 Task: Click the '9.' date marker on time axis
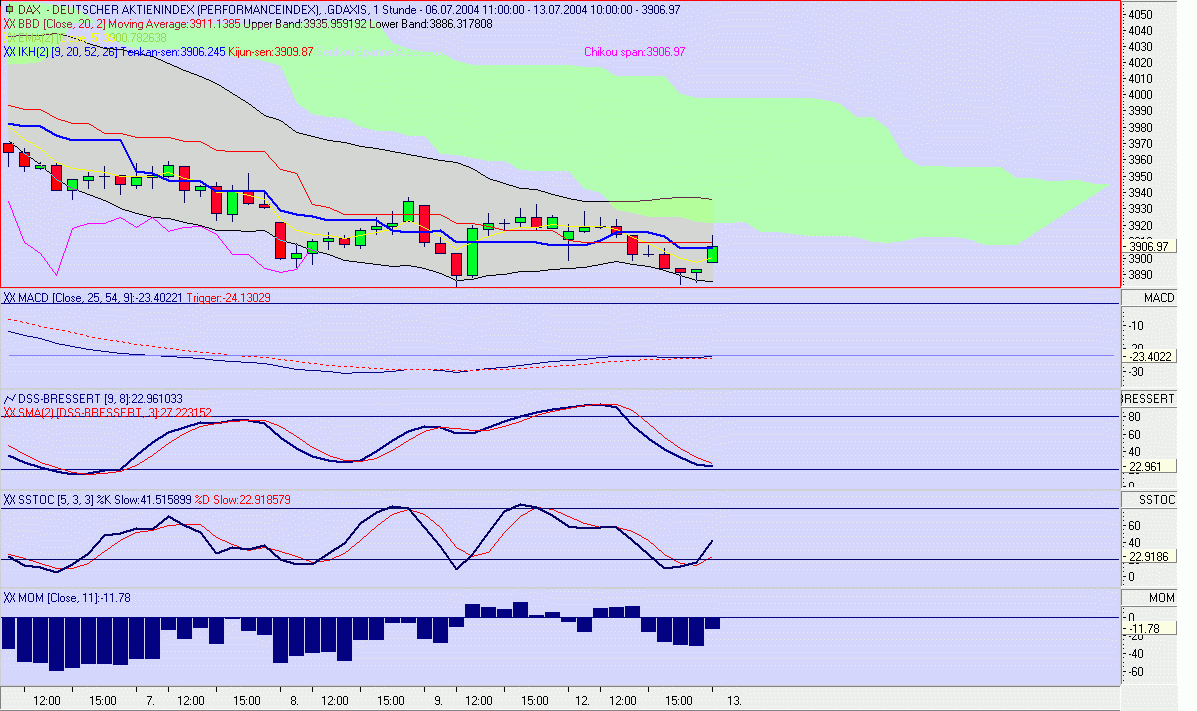pyautogui.click(x=438, y=700)
